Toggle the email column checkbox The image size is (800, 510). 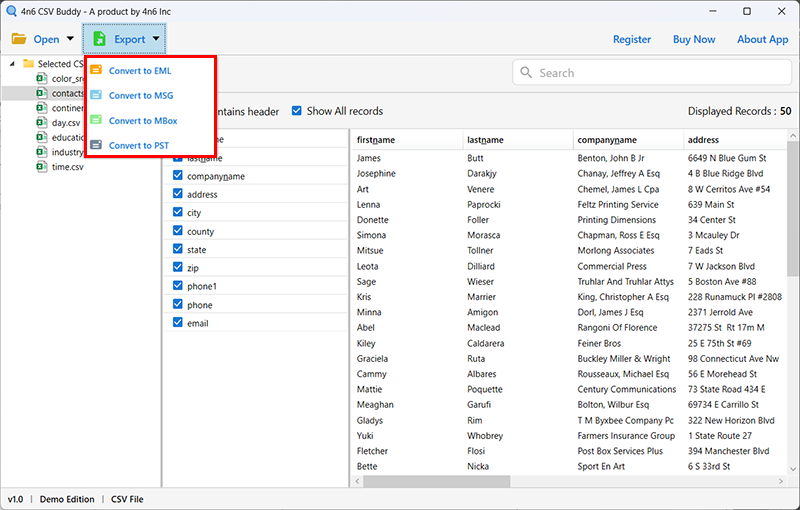178,322
